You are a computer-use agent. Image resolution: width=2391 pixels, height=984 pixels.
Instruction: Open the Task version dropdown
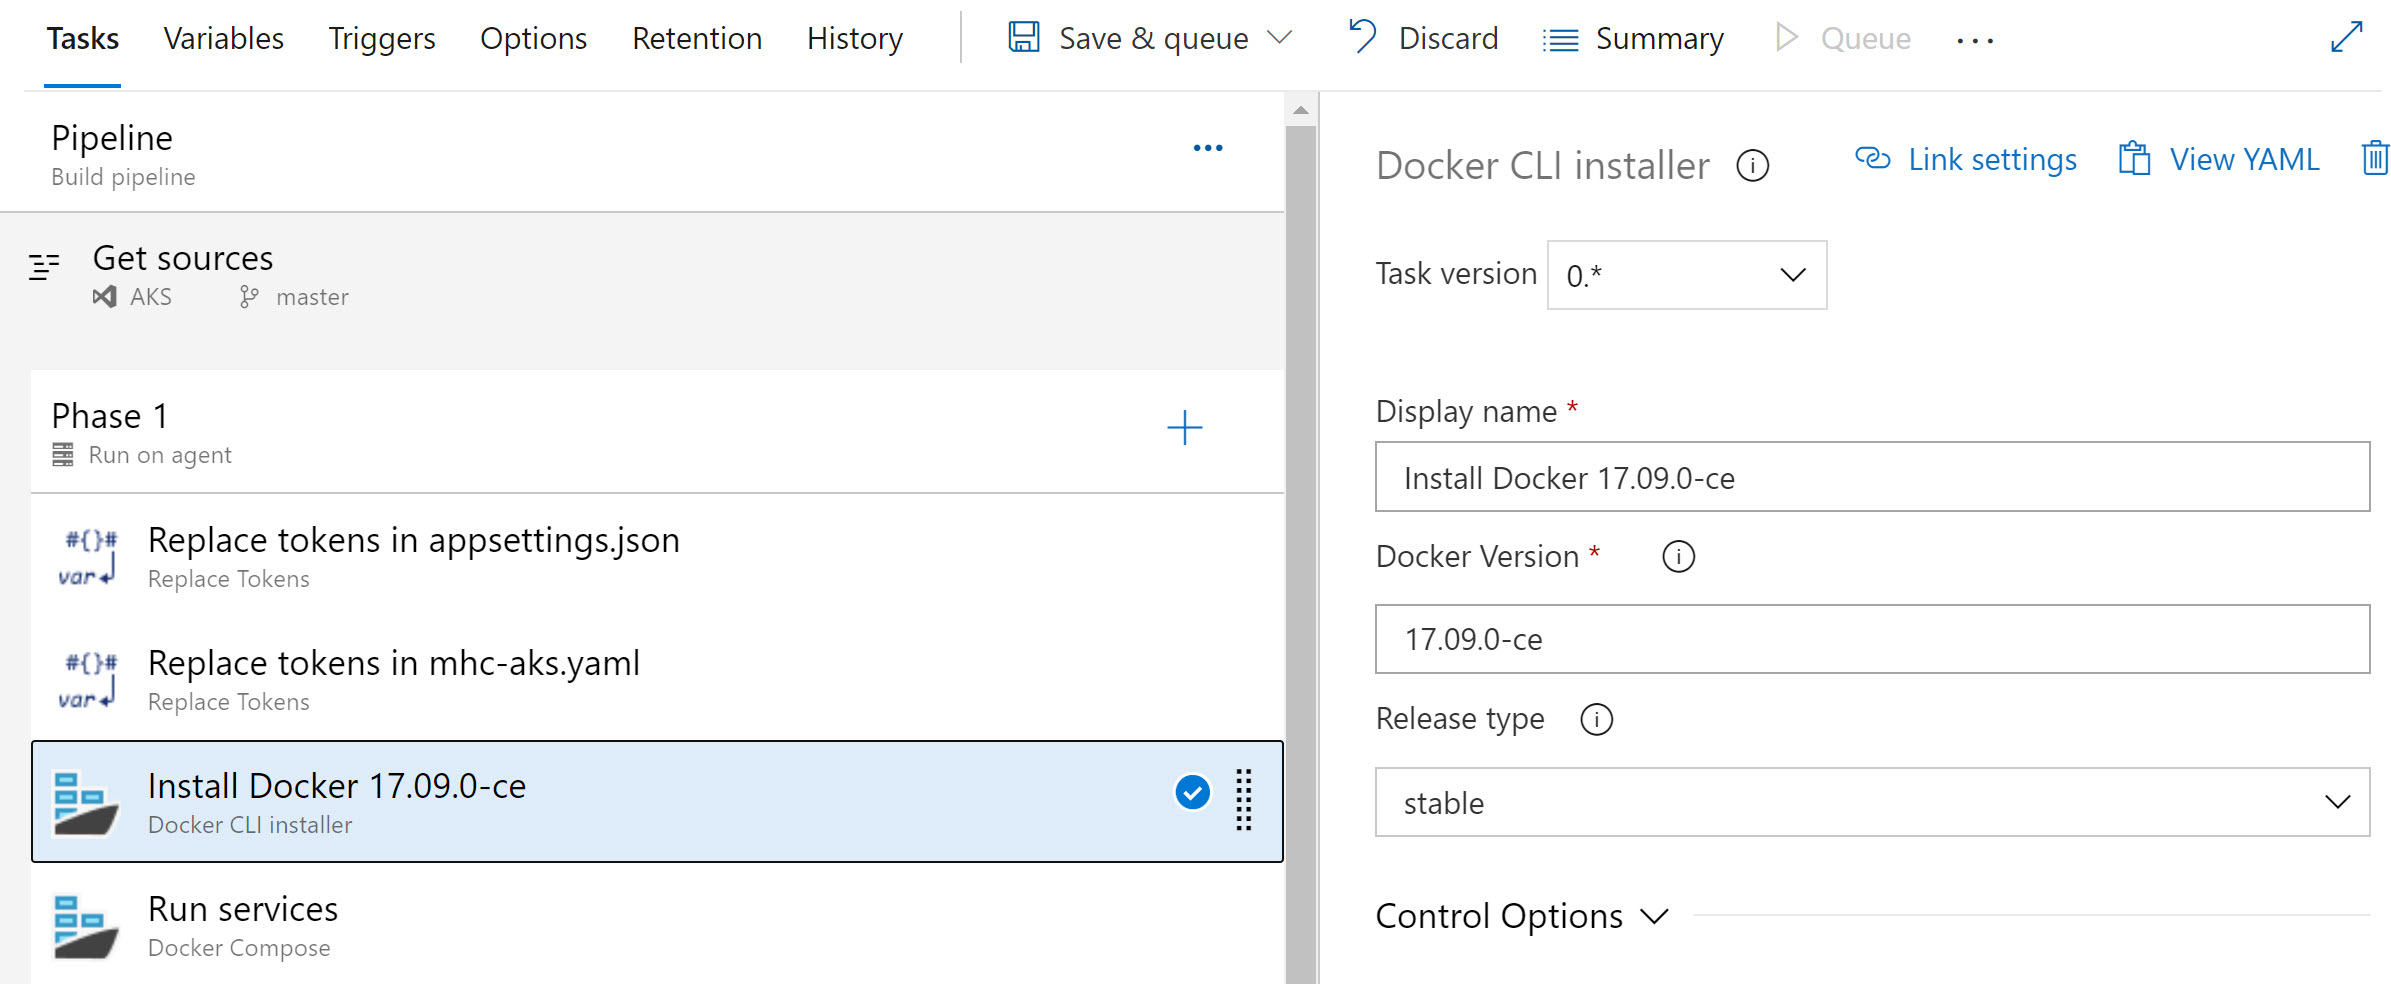tap(1687, 274)
